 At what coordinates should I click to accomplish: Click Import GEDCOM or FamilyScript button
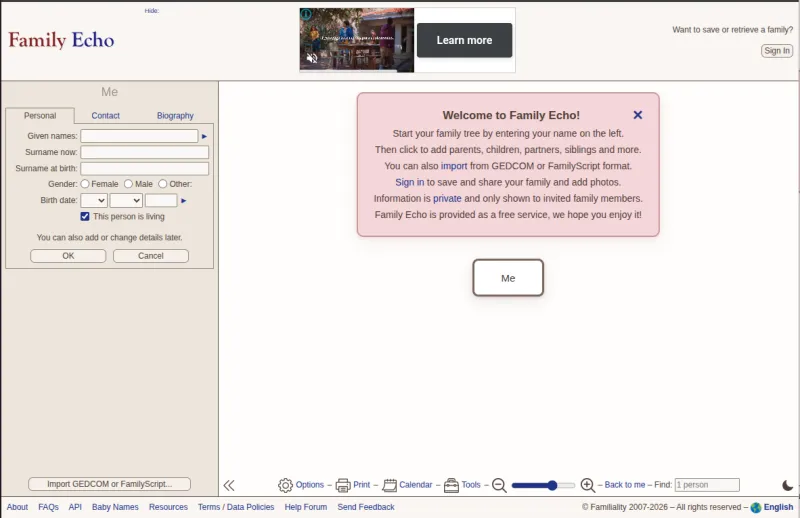(109, 484)
